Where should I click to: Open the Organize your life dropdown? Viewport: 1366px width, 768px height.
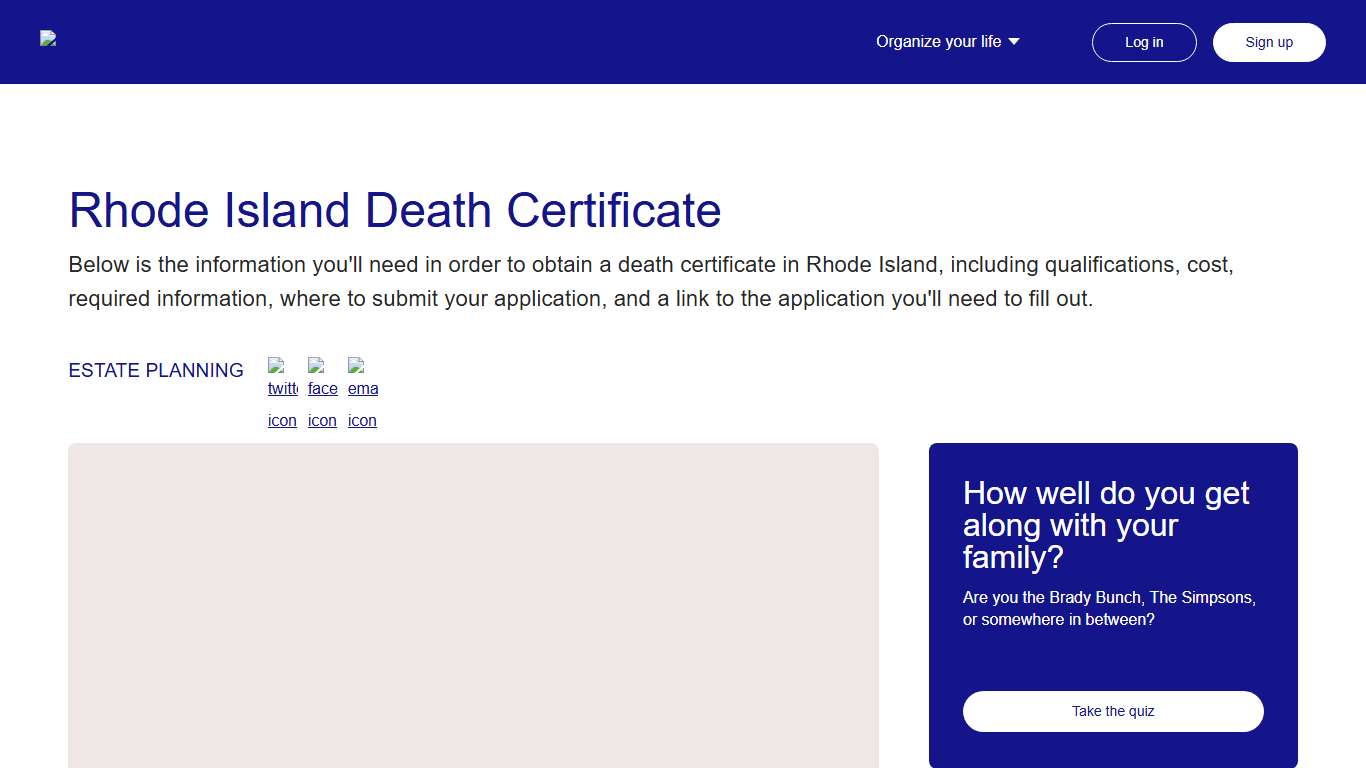(947, 42)
